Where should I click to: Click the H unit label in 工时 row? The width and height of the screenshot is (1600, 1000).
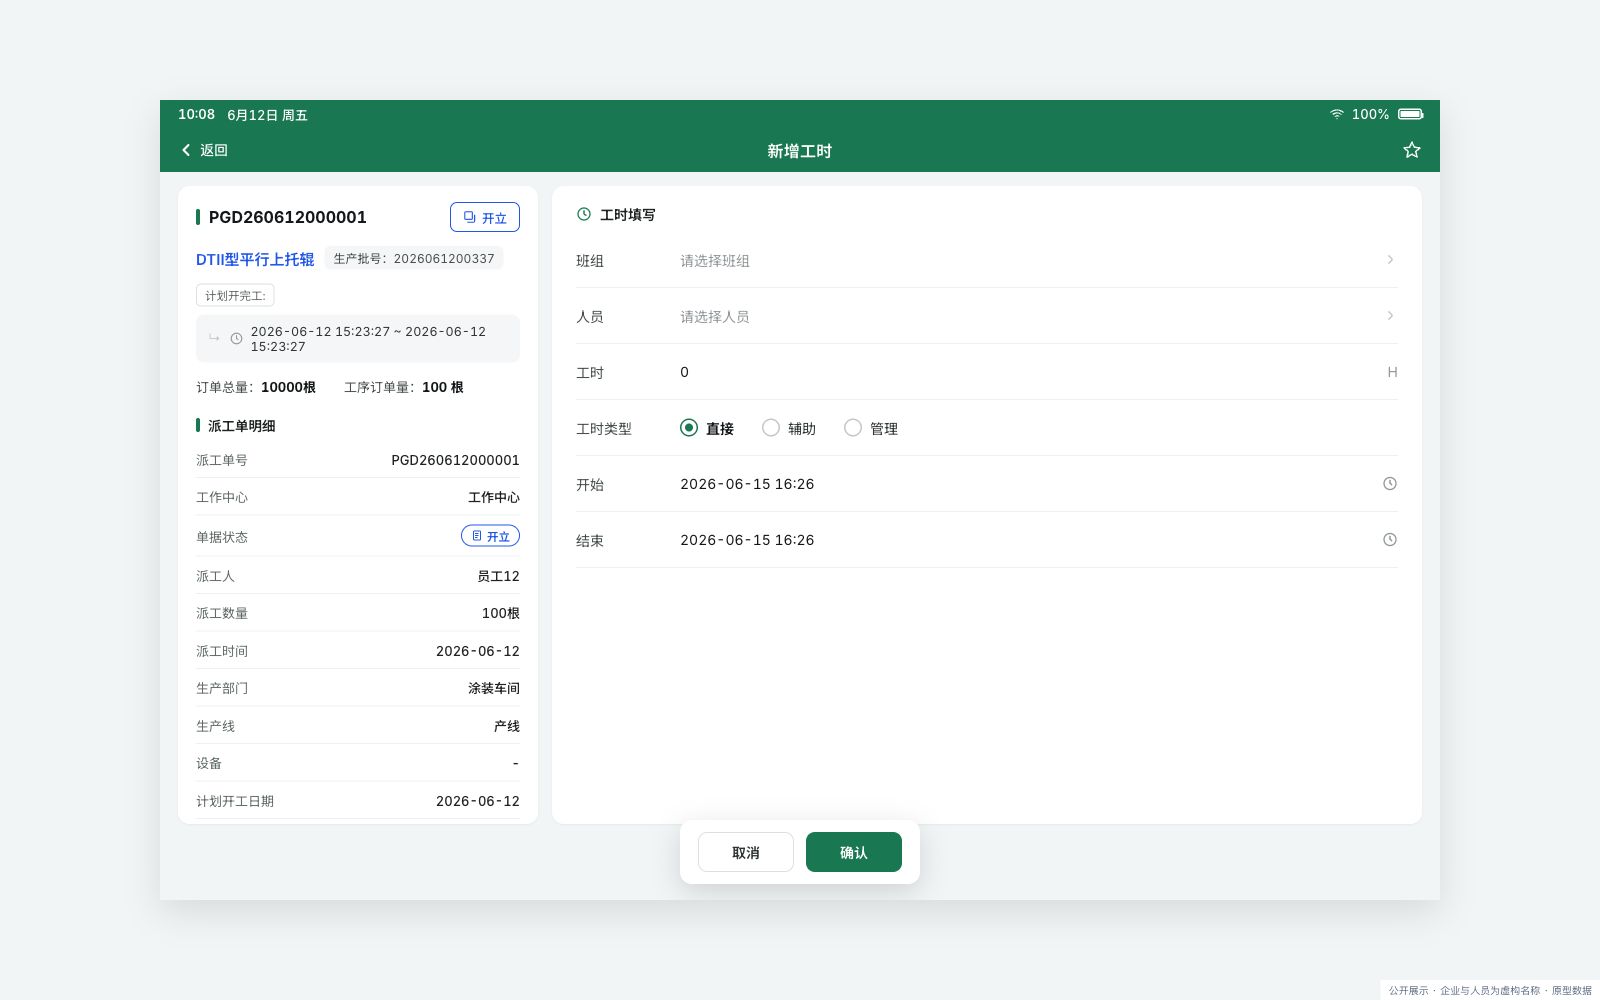[1392, 372]
